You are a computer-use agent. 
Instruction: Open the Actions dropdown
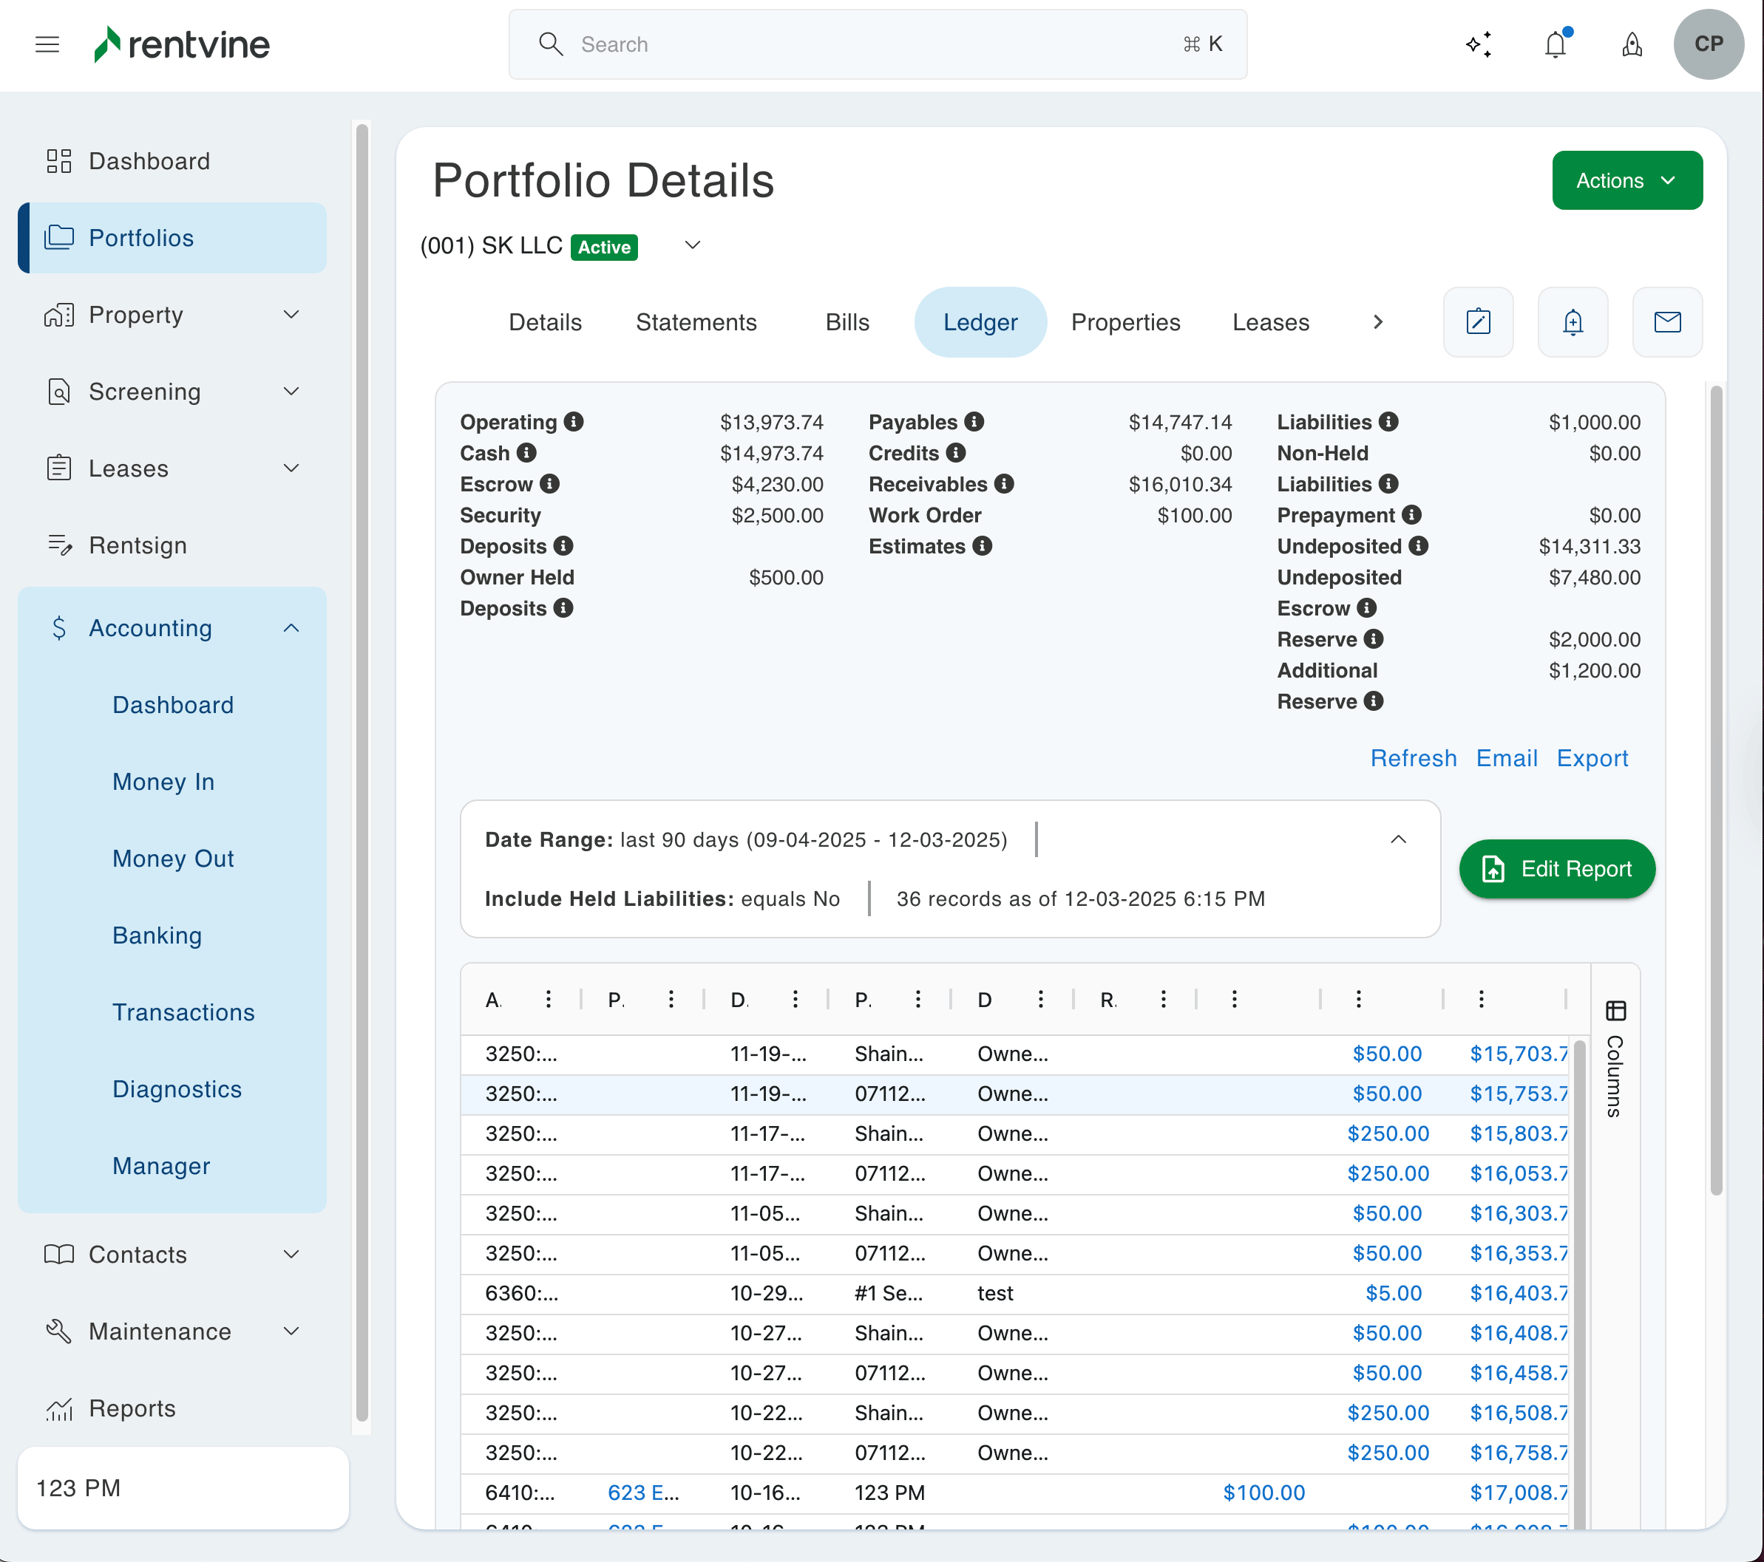click(x=1626, y=180)
